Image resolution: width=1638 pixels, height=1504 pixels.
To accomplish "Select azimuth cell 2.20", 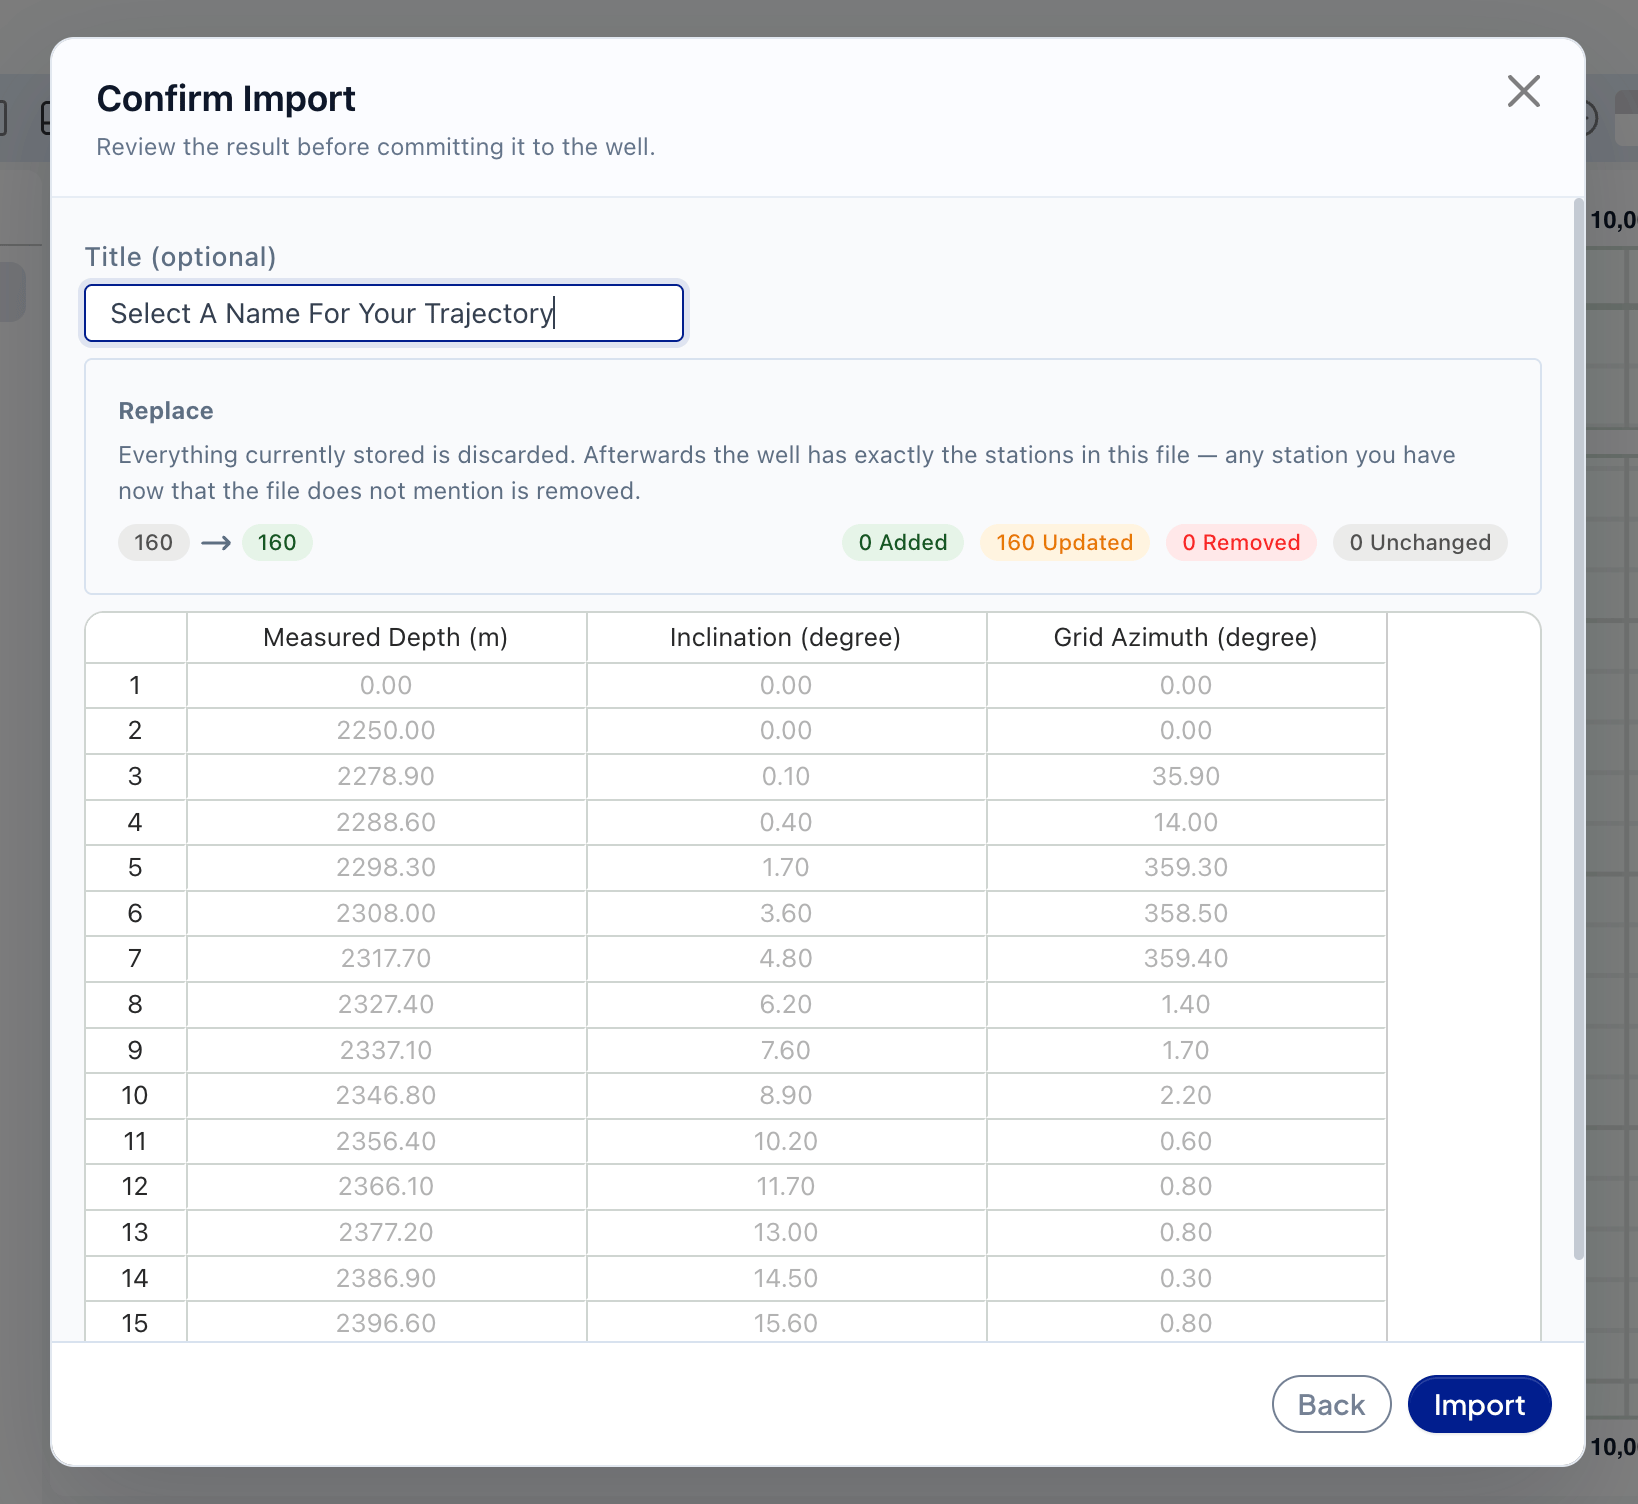I will coord(1186,1095).
